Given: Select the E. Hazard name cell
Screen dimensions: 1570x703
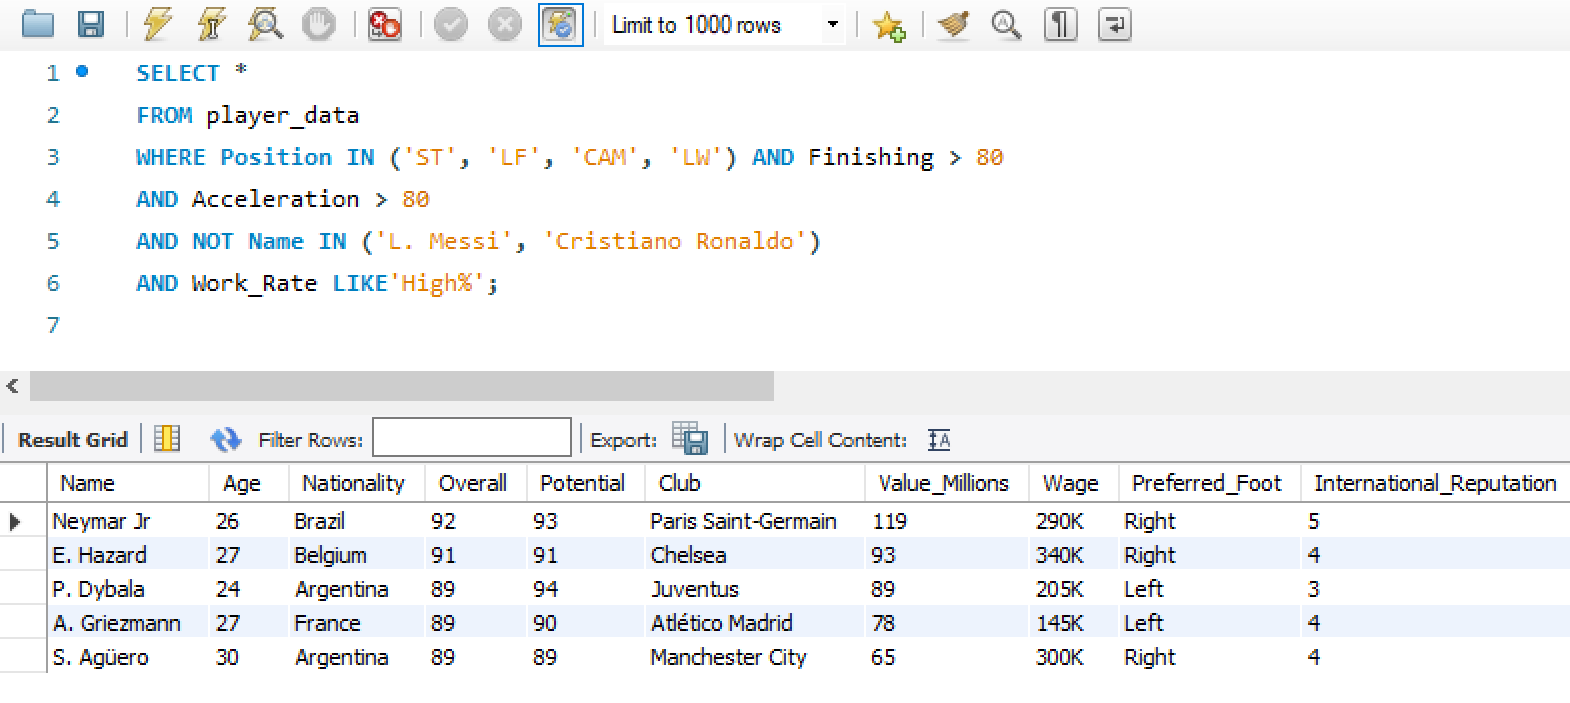Looking at the screenshot, I should (x=128, y=555).
